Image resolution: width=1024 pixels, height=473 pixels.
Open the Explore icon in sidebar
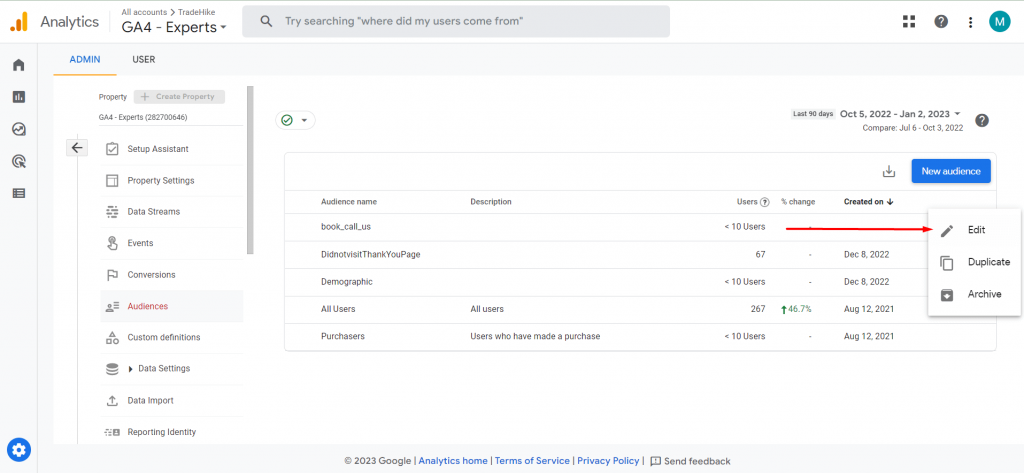click(x=19, y=129)
